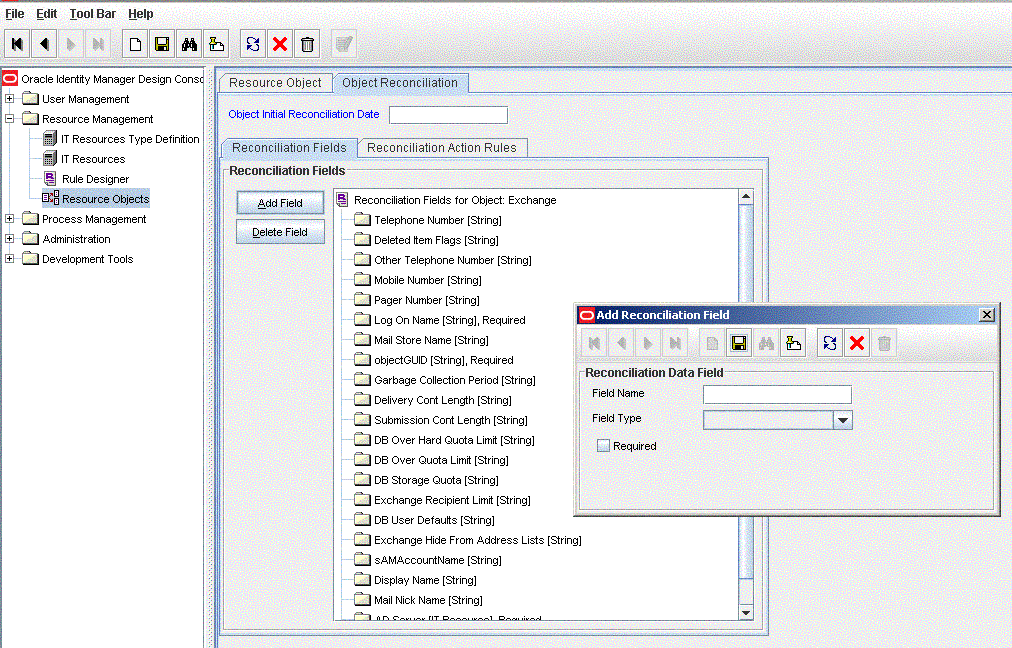
Task: Create new form in main toolbar
Action: [135, 44]
